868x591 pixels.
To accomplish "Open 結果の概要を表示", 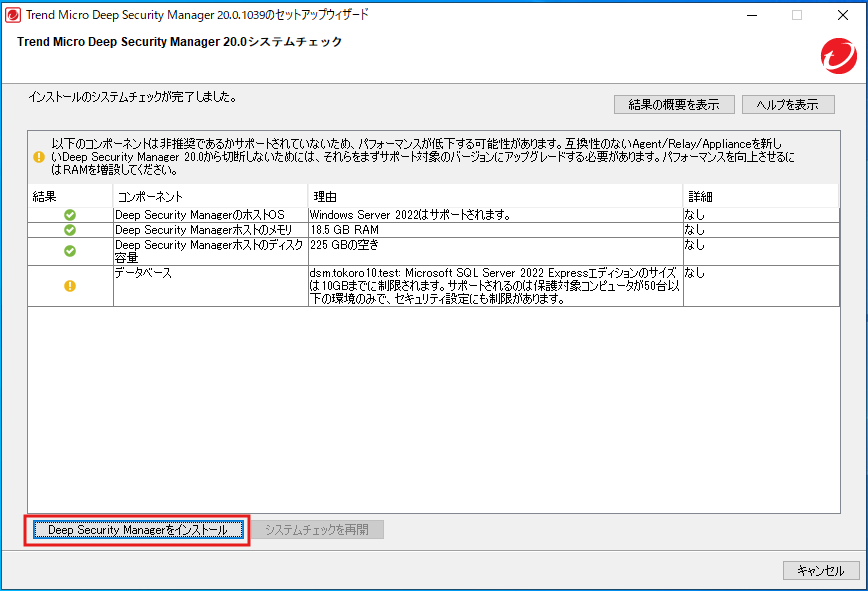I will click(674, 105).
